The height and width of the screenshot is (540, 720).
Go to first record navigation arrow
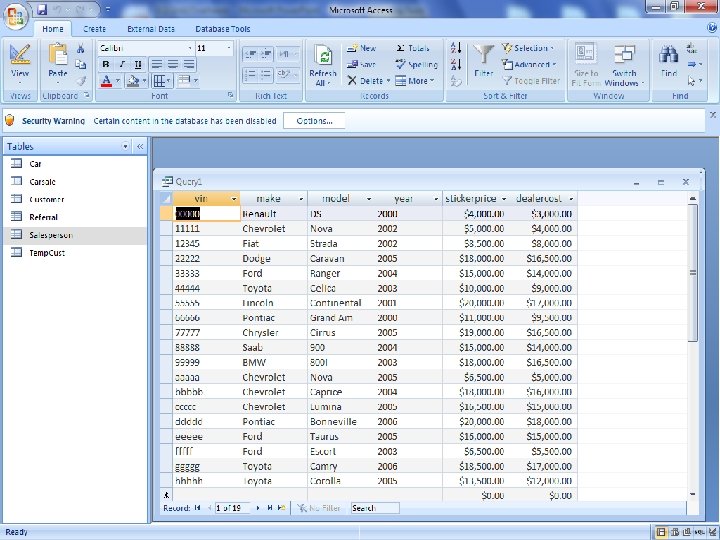tap(197, 508)
